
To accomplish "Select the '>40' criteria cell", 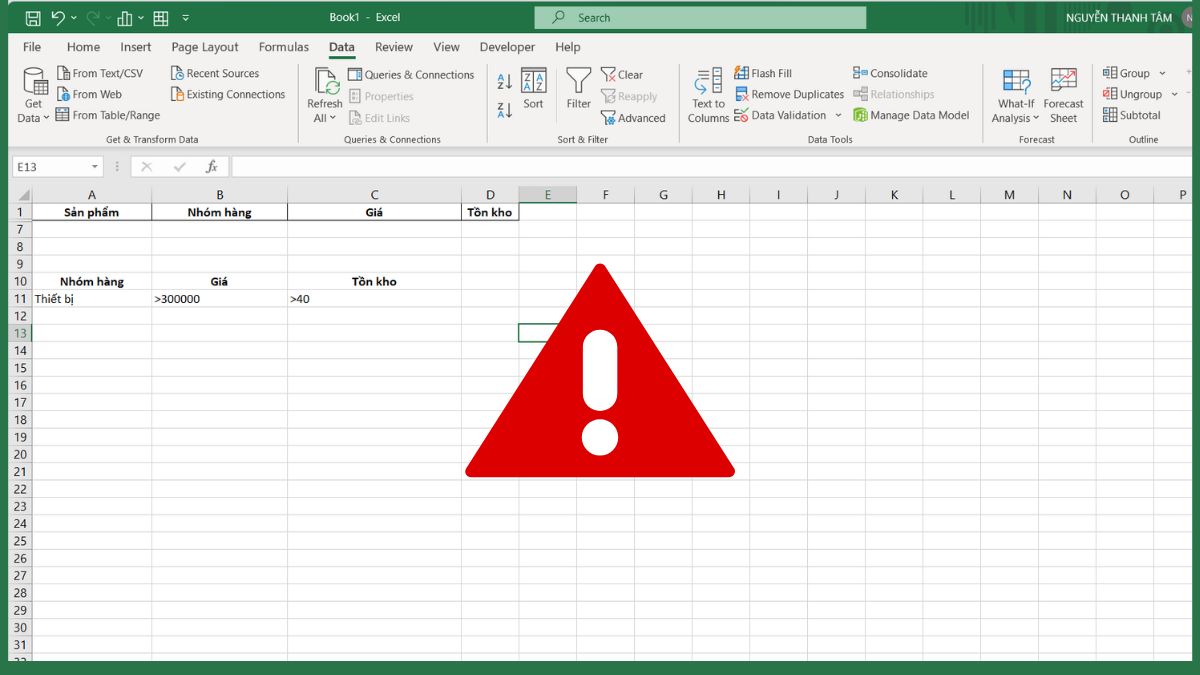I will tap(374, 298).
